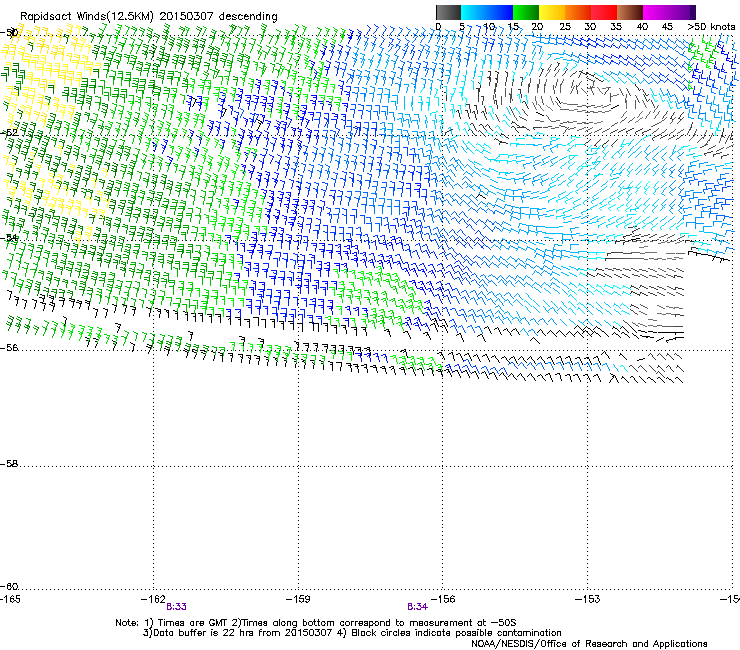Click the '-165' longitude axis label

[10, 599]
